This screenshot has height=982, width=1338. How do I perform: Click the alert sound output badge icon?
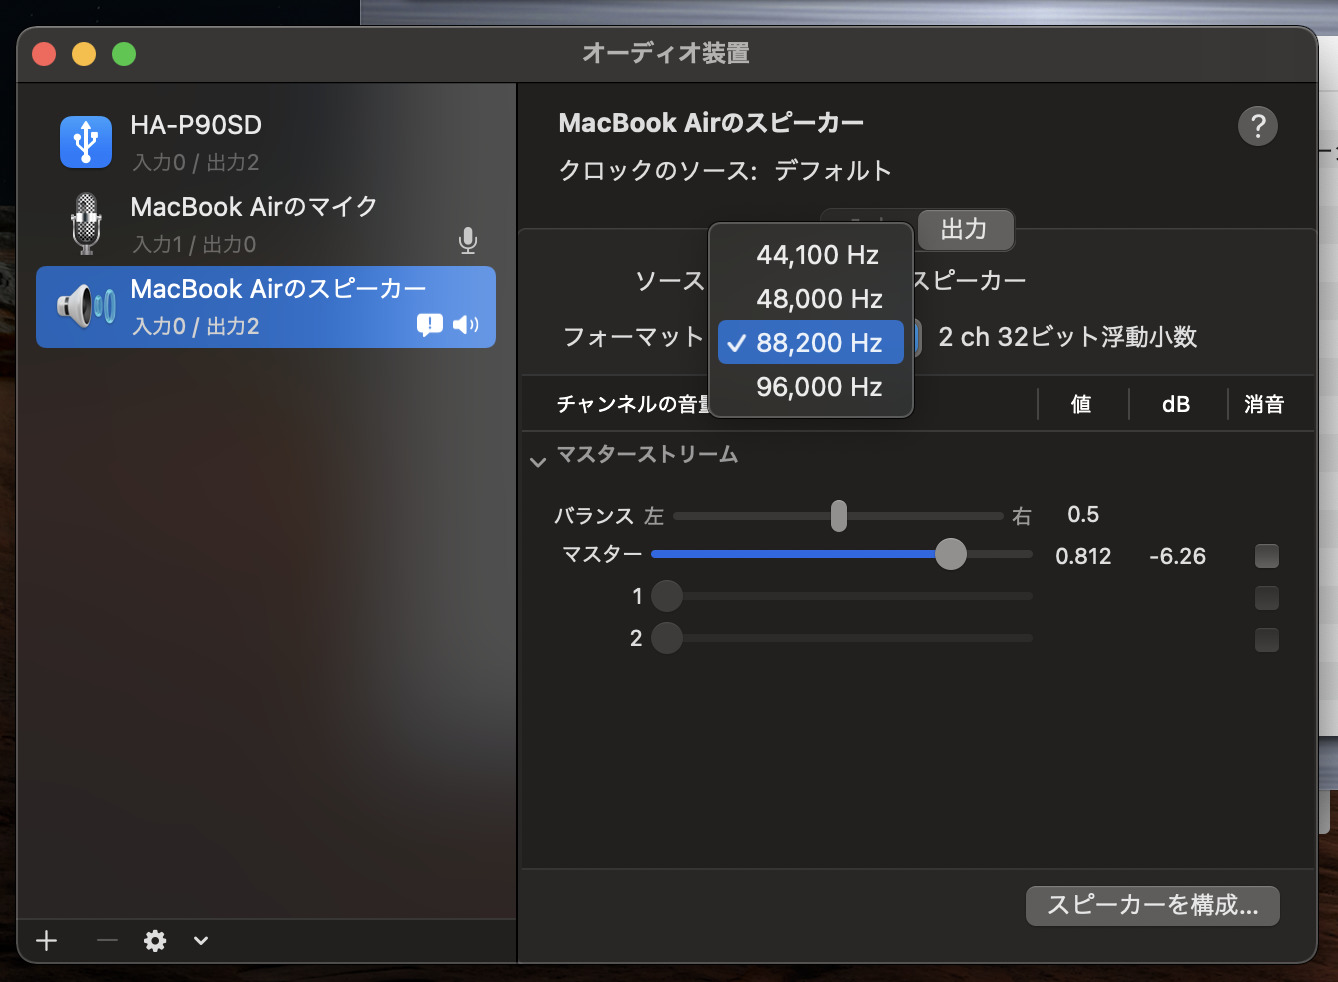(x=430, y=325)
